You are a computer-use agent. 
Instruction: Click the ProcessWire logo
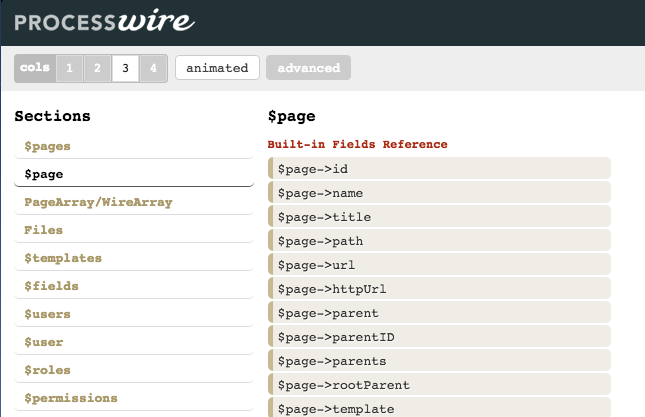tap(104, 21)
